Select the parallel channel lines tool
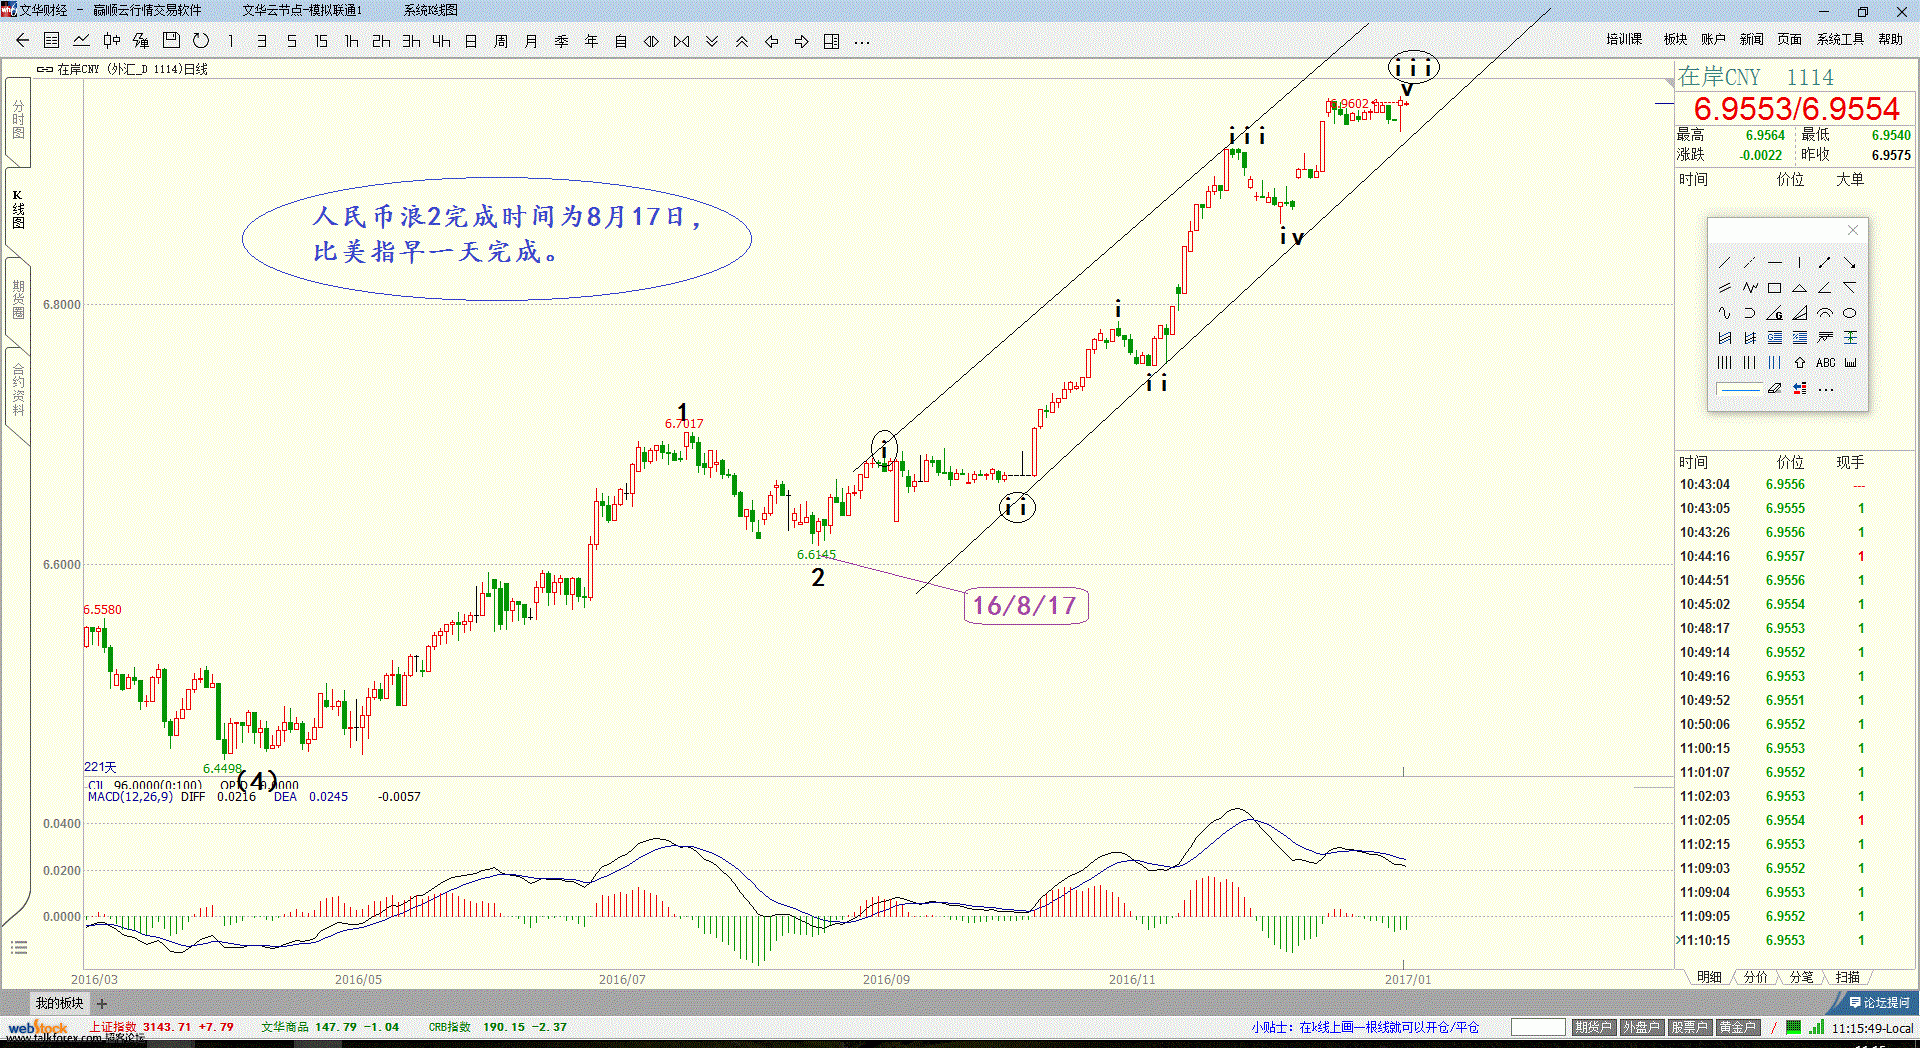This screenshot has height=1048, width=1920. point(1724,288)
